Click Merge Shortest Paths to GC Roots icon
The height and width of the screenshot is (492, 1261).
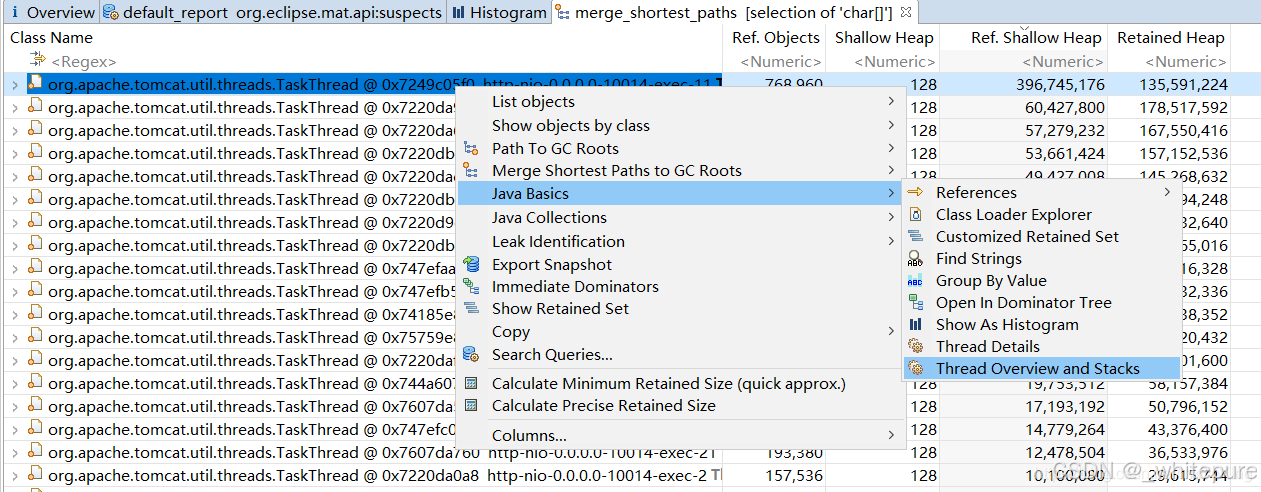pos(471,171)
